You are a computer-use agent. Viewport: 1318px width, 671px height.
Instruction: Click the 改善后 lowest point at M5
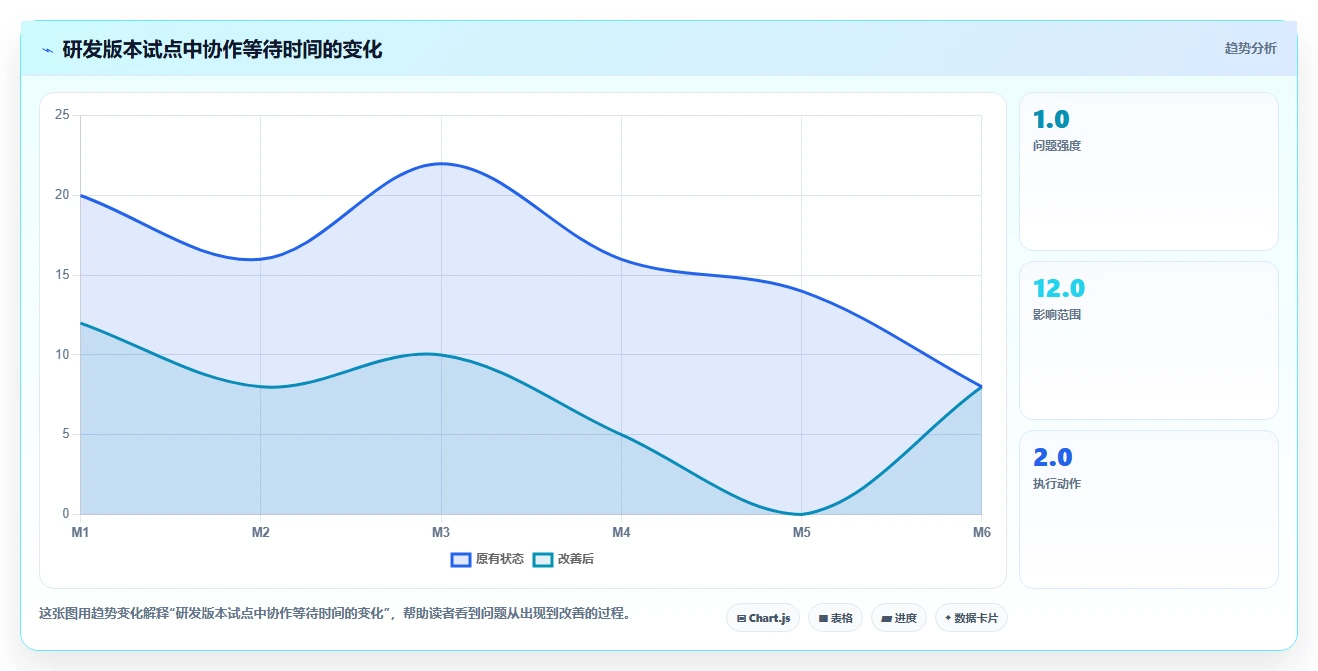click(x=802, y=514)
